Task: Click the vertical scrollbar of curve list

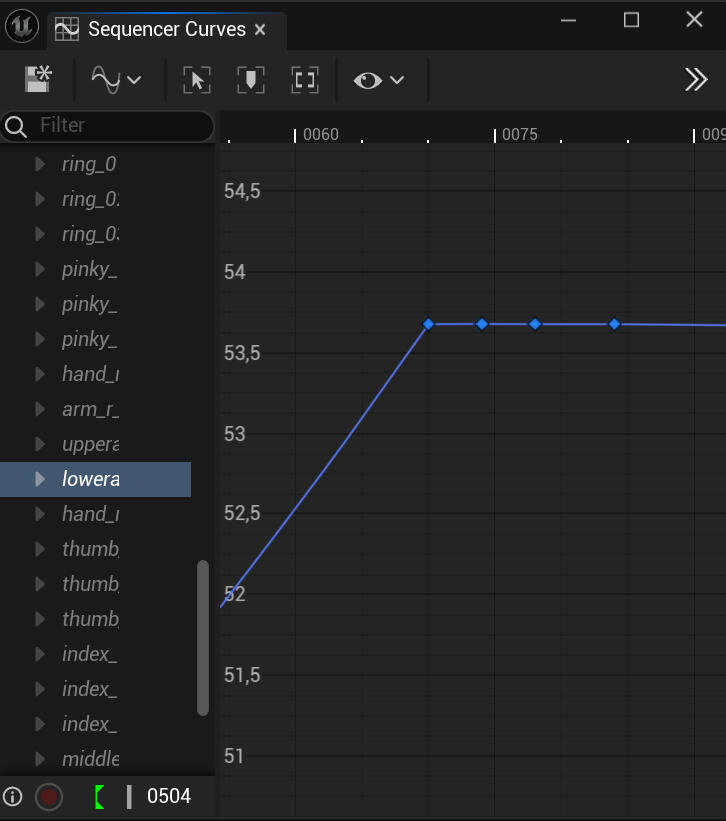Action: 203,638
